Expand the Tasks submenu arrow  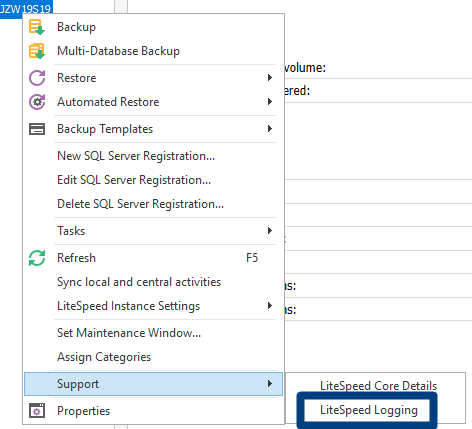coord(270,231)
